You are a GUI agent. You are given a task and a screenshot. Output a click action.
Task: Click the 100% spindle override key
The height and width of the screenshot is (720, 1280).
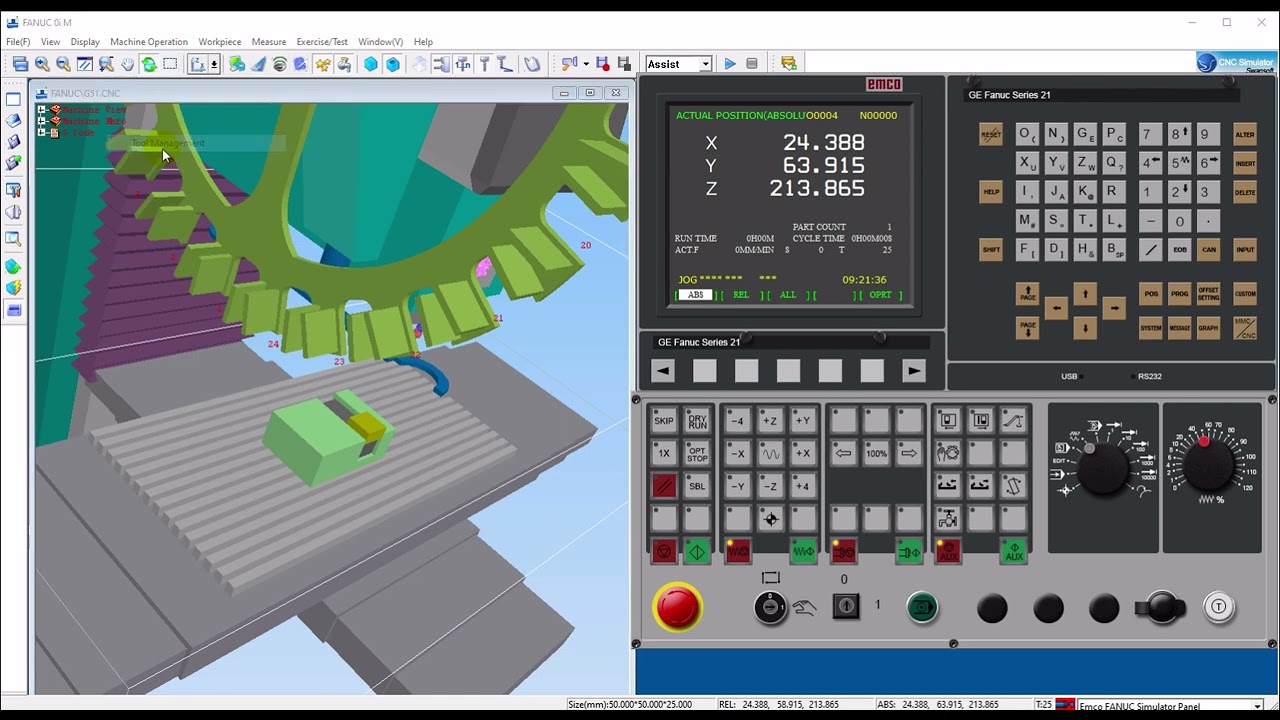point(876,453)
